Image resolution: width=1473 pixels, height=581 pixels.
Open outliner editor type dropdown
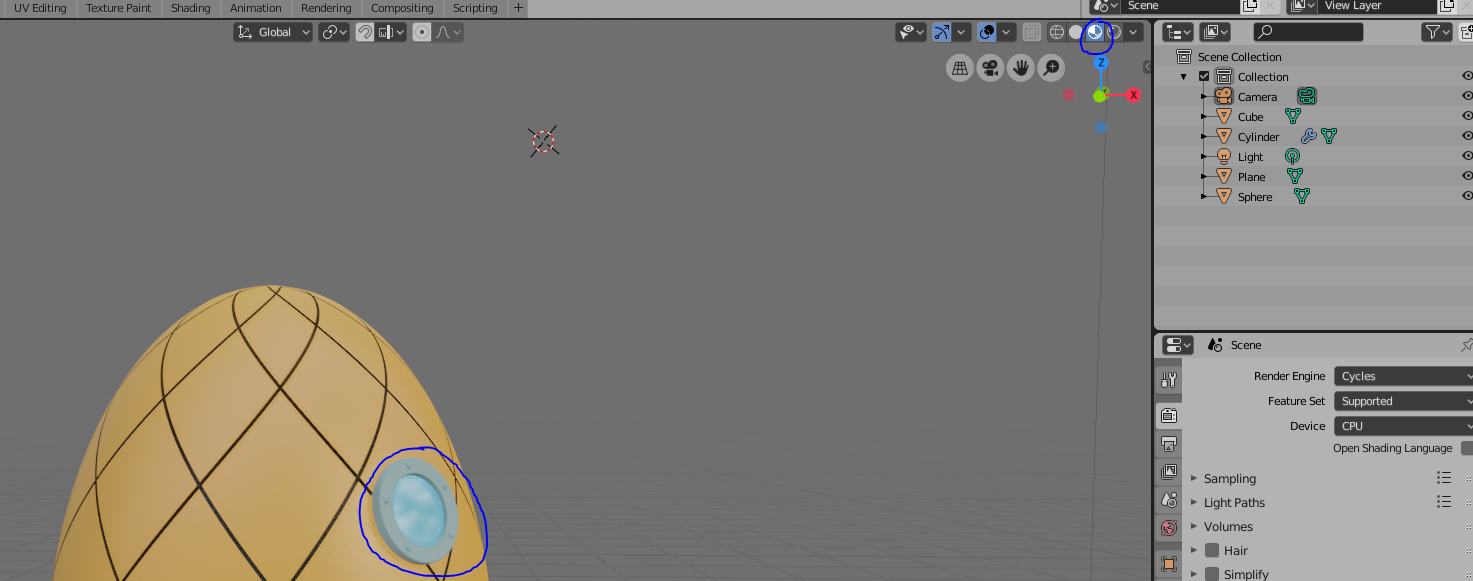(1178, 32)
